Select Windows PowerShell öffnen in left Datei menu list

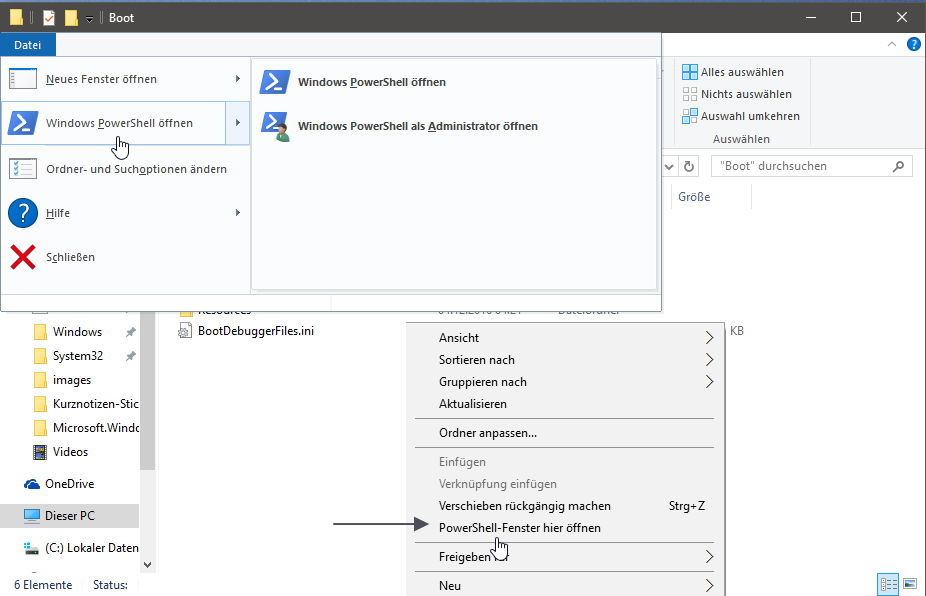114,123
